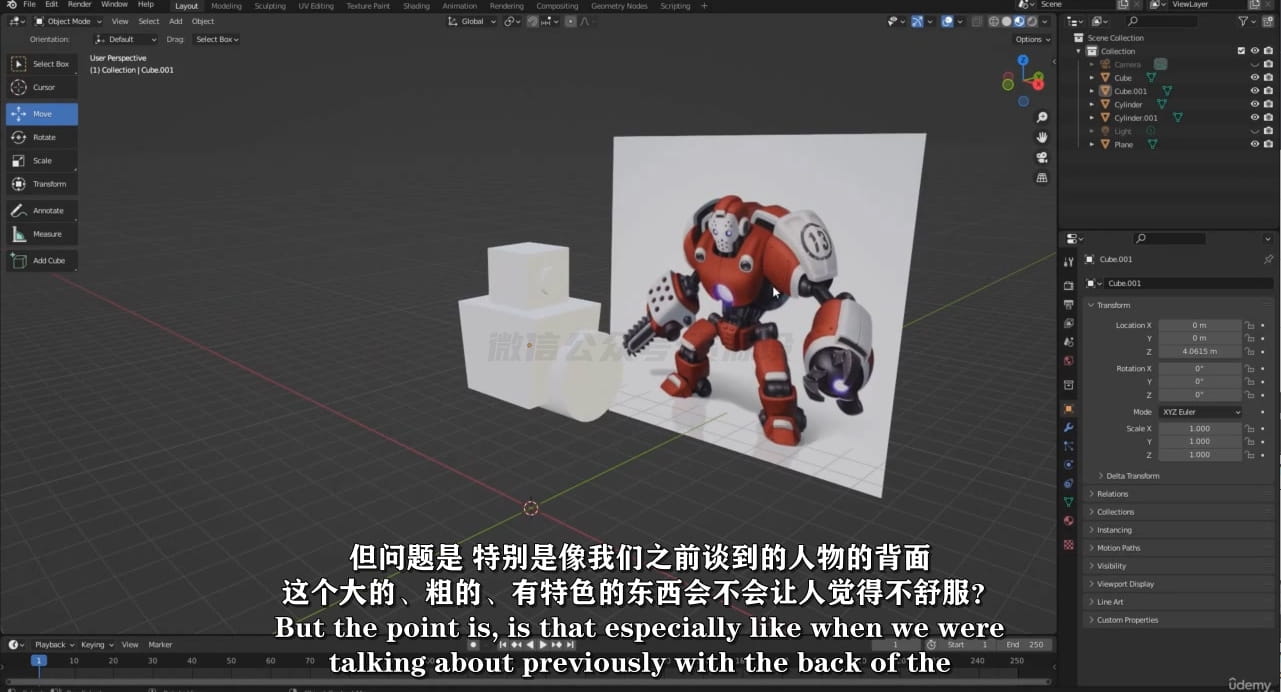1281x692 pixels.
Task: Click the Blender logo icon
Action: [11, 5]
